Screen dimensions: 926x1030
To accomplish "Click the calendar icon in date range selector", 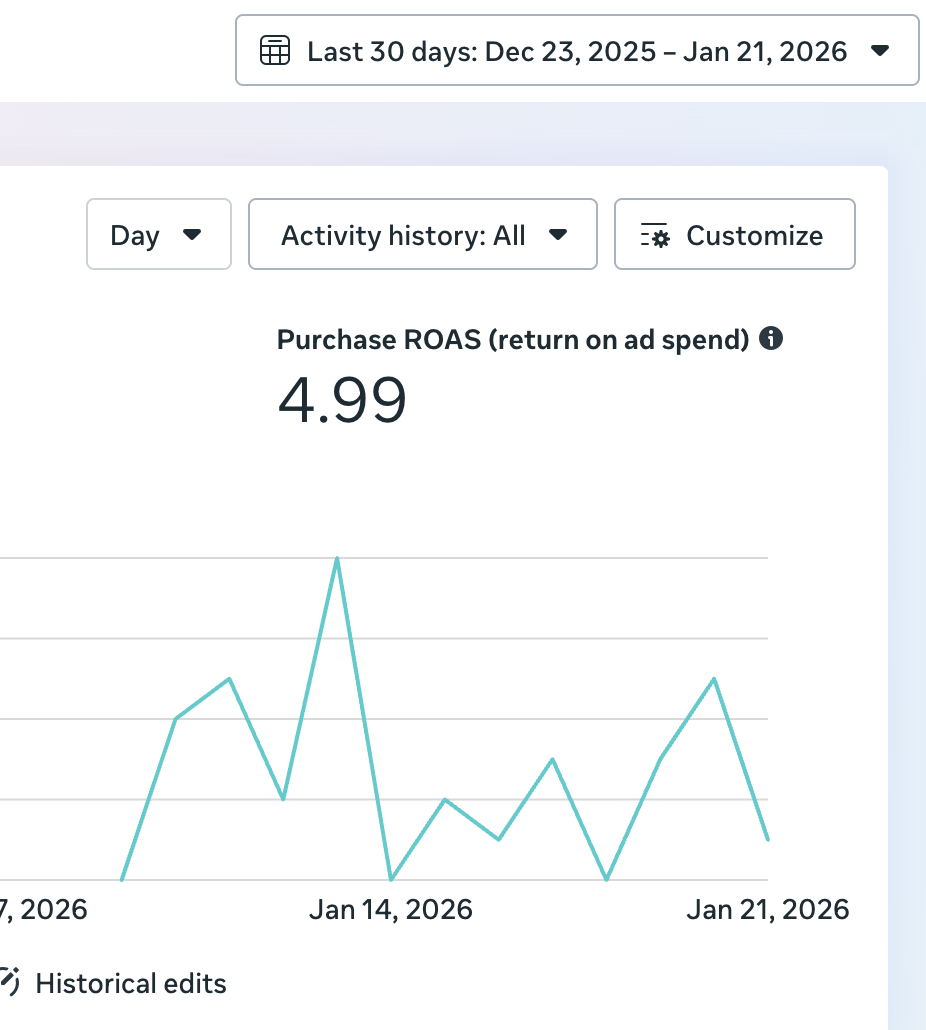I will 275,50.
